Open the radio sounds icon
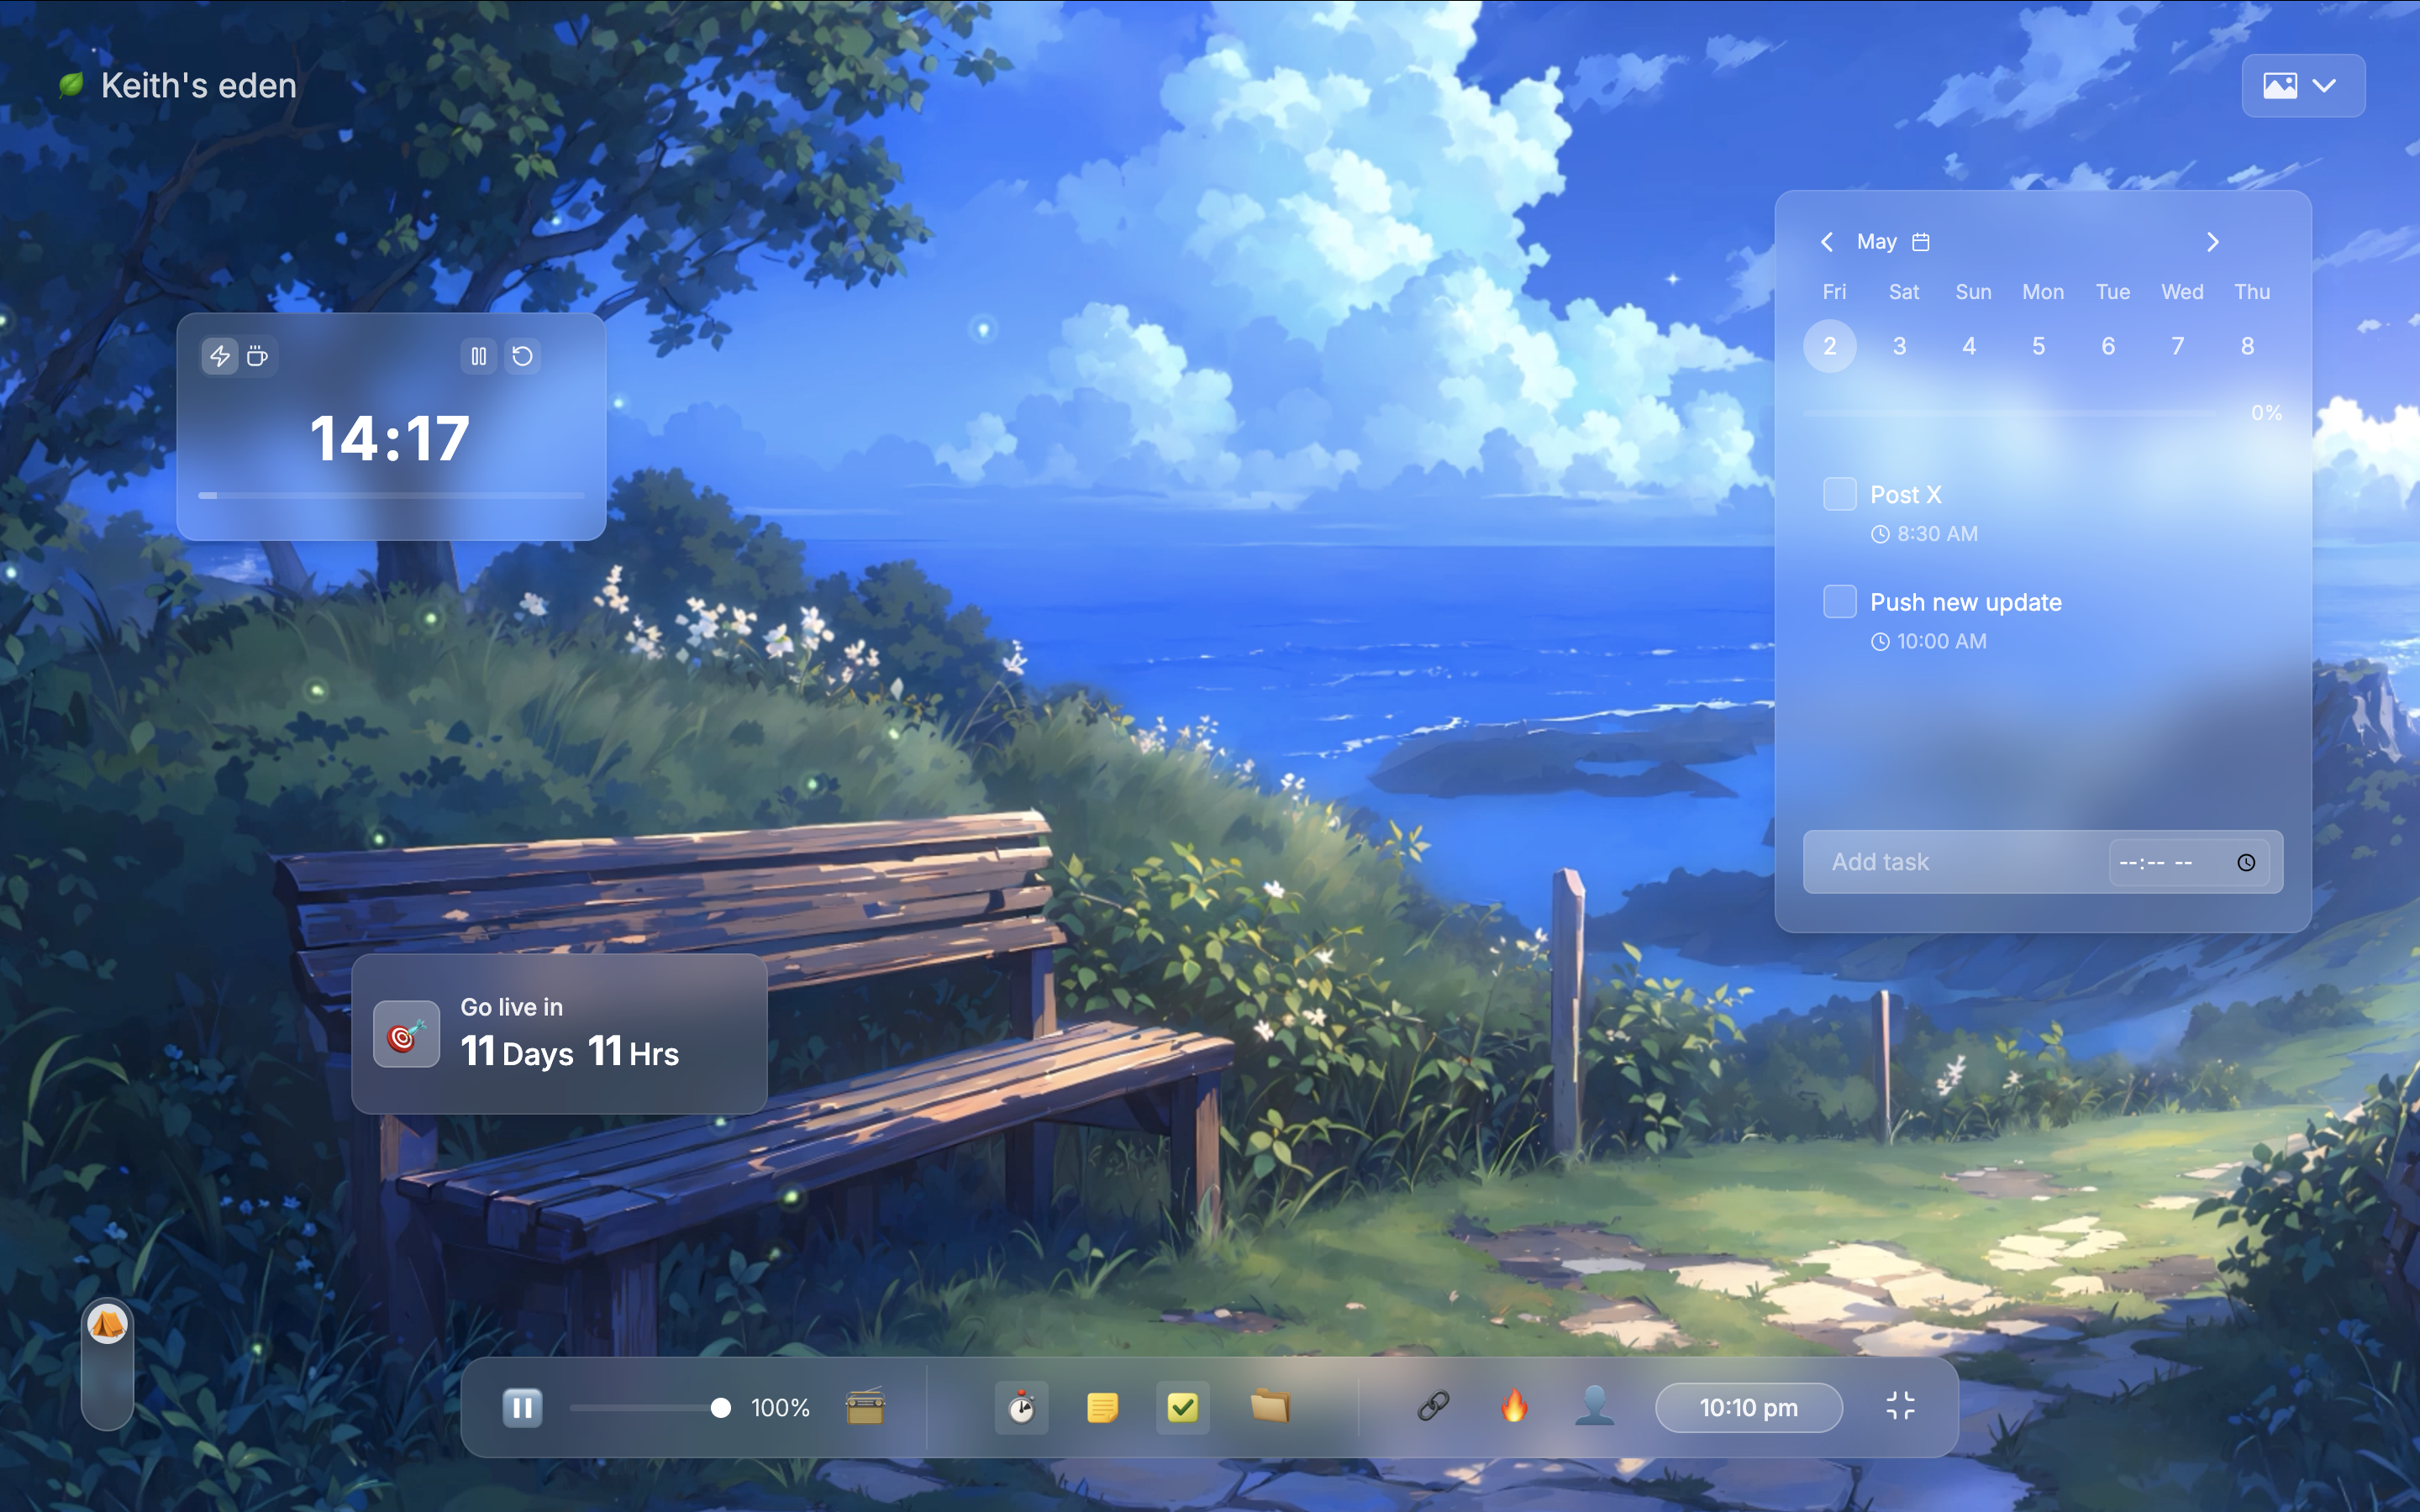 pos(865,1407)
